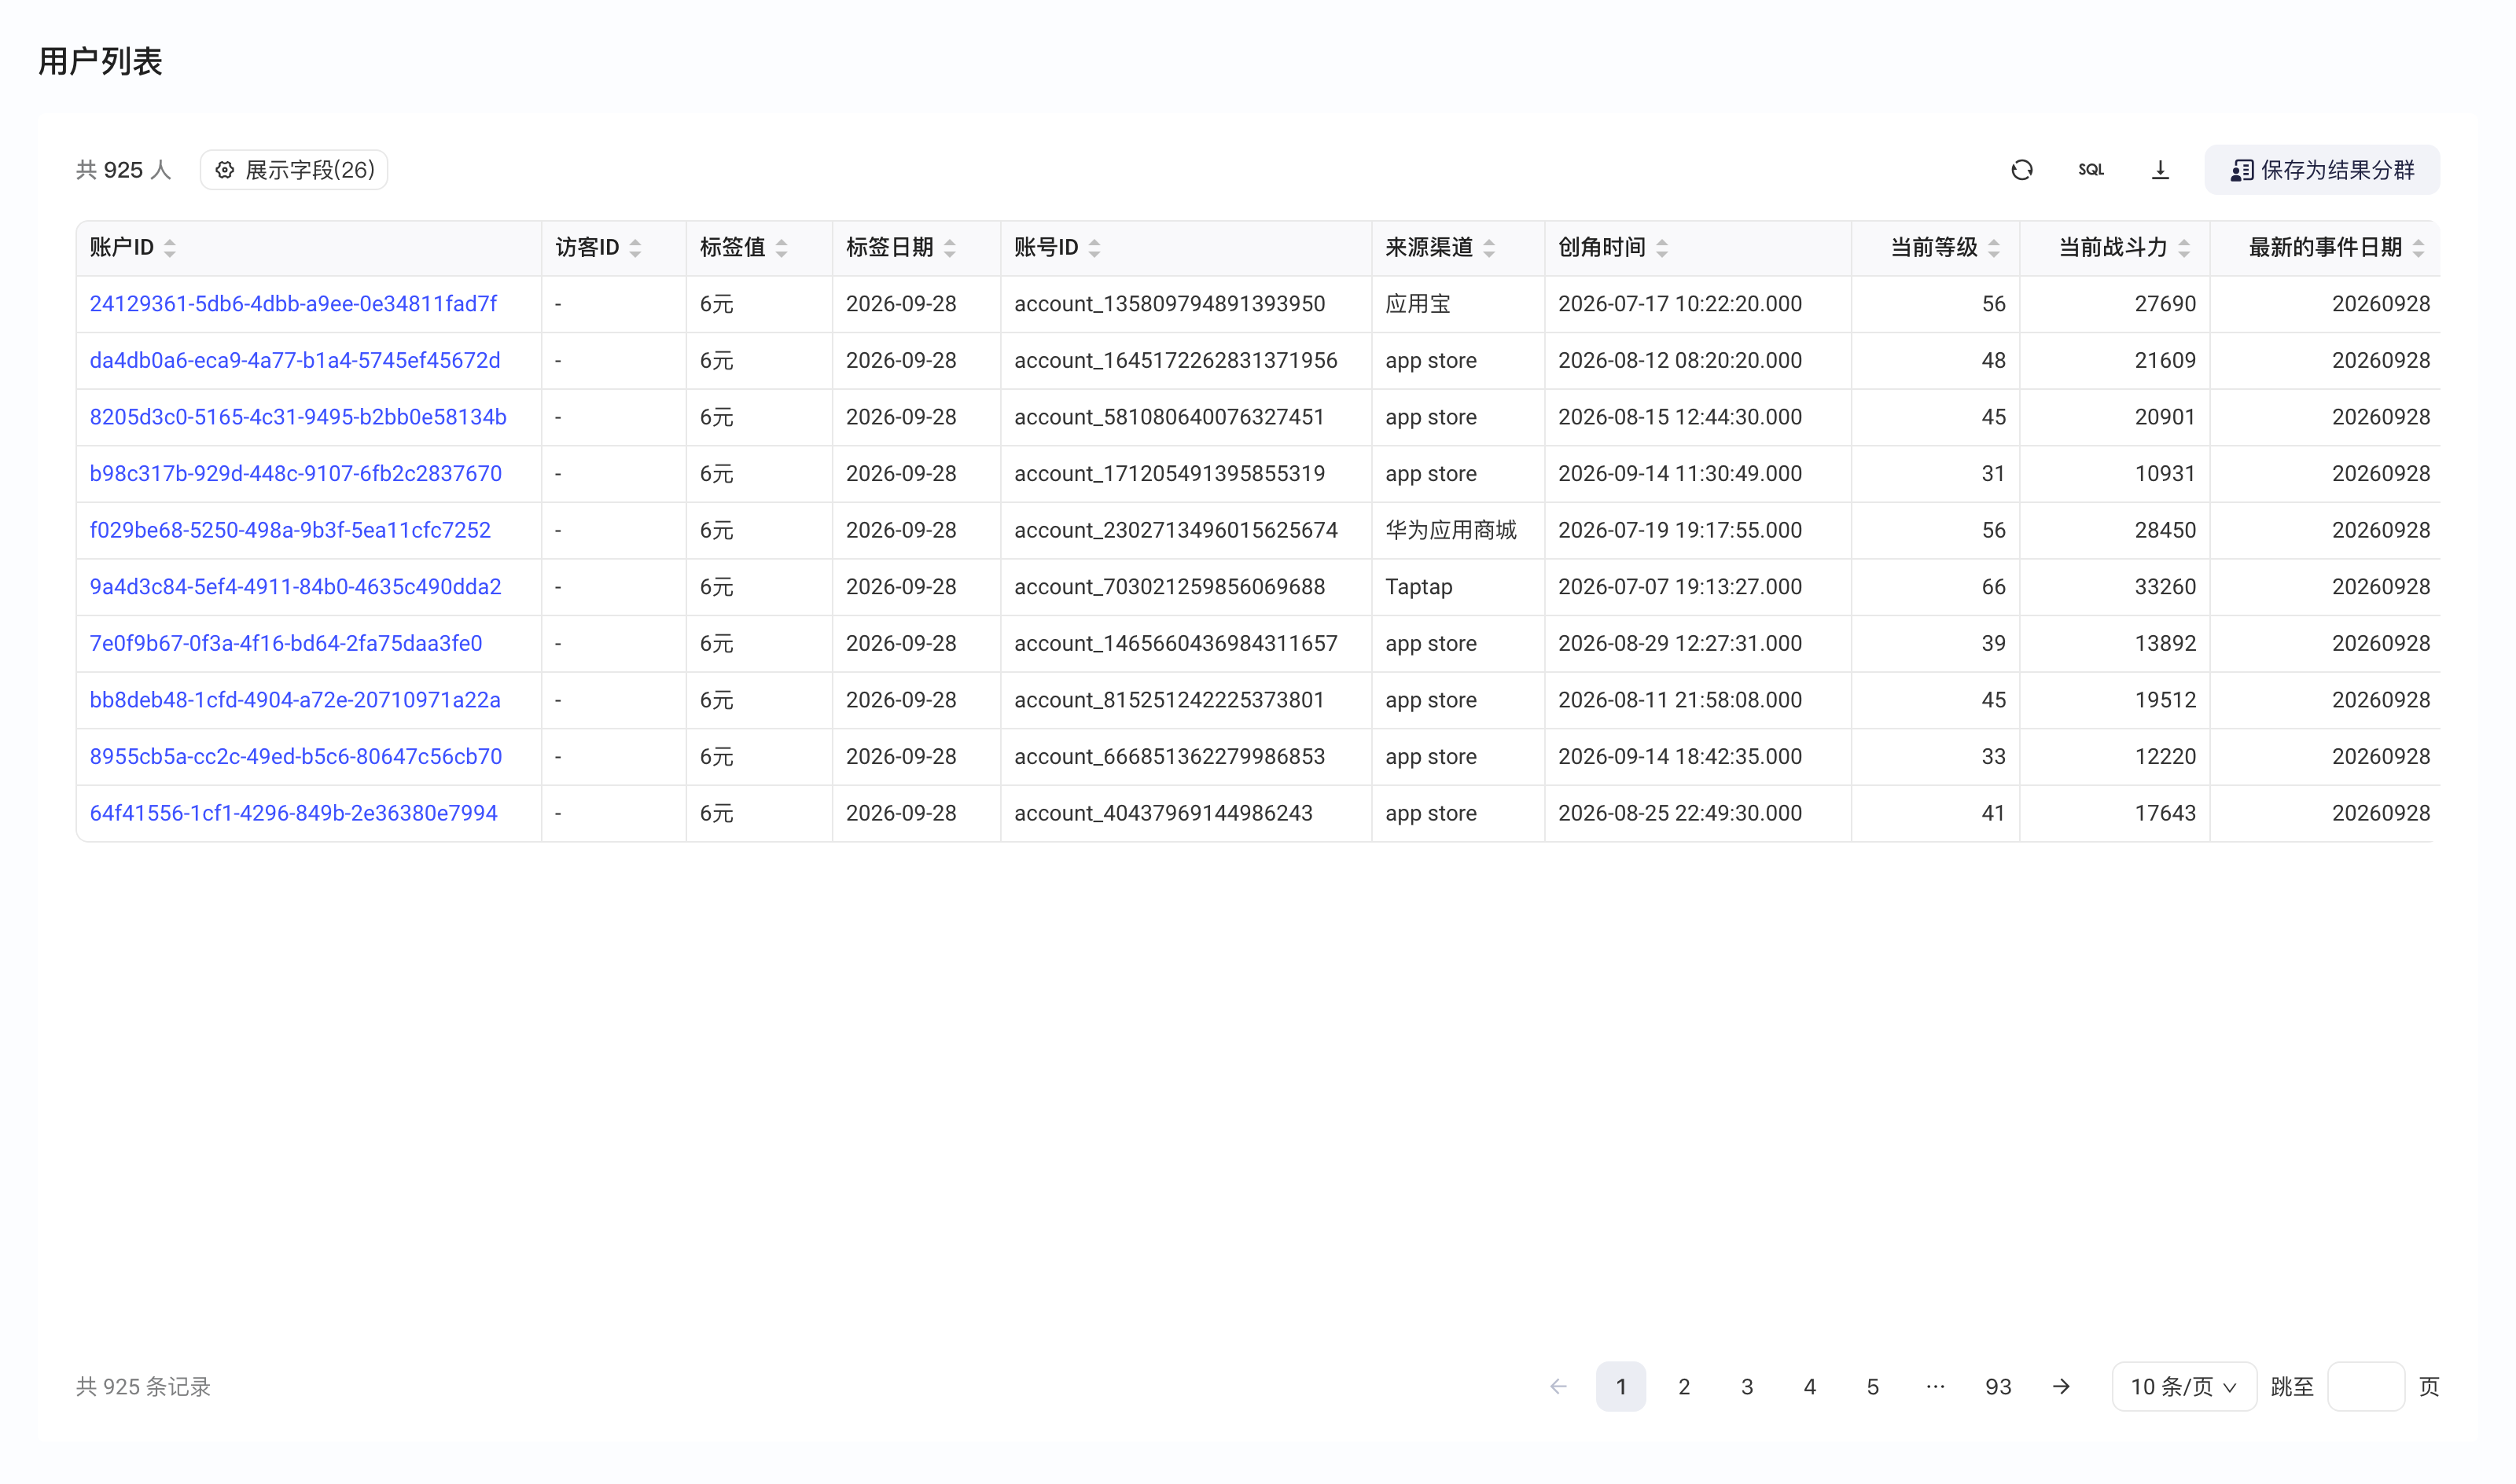The height and width of the screenshot is (1484, 2516).
Task: Open the 10 条/页 page size dropdown
Action: click(2183, 1386)
